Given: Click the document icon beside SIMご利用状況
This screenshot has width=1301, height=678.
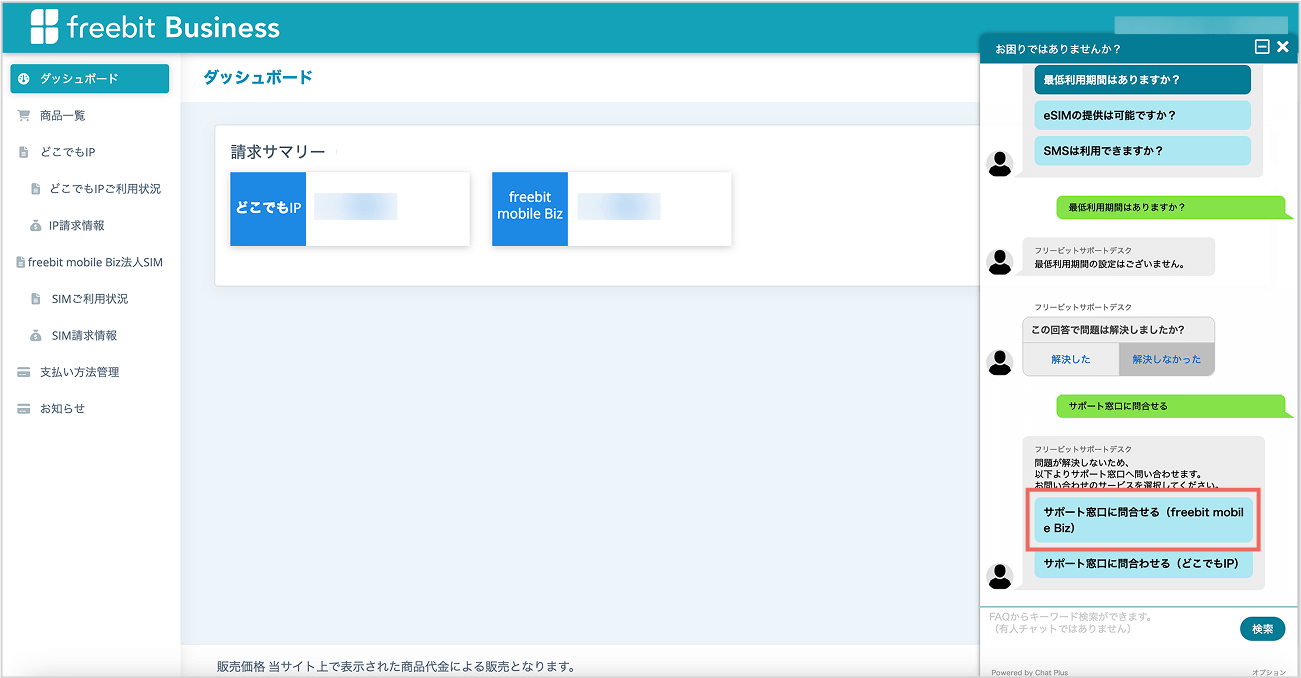Looking at the screenshot, I should [36, 299].
